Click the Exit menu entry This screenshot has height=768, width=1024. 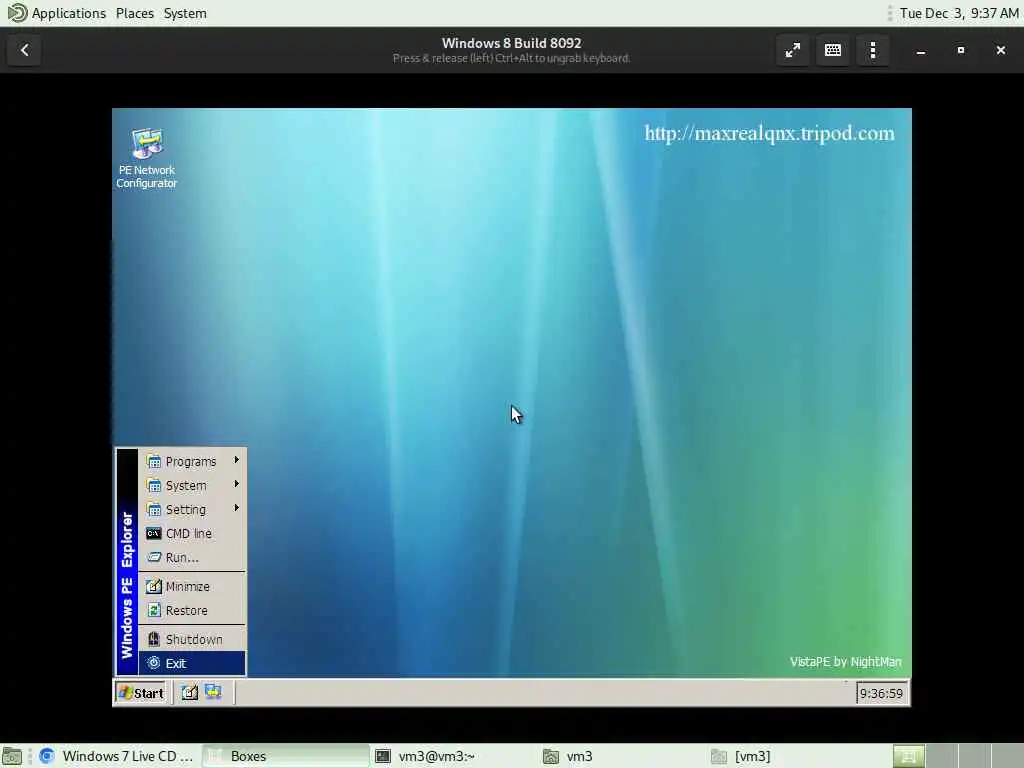click(x=192, y=664)
